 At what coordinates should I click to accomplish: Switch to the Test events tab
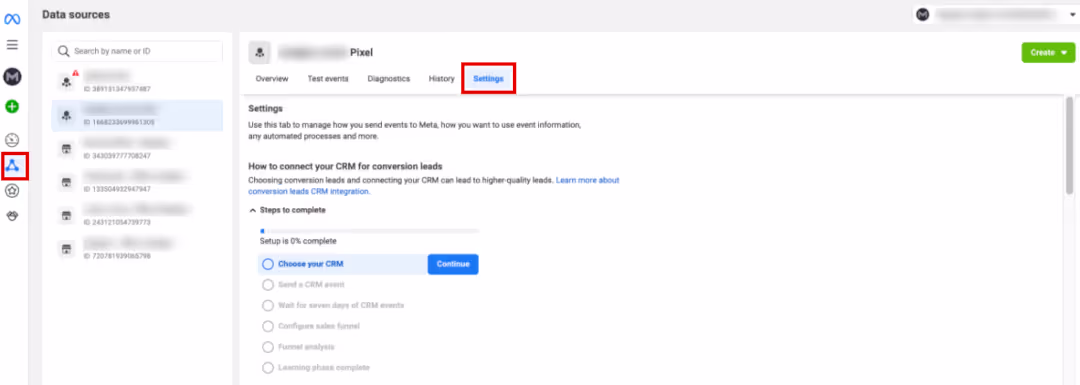tap(328, 79)
